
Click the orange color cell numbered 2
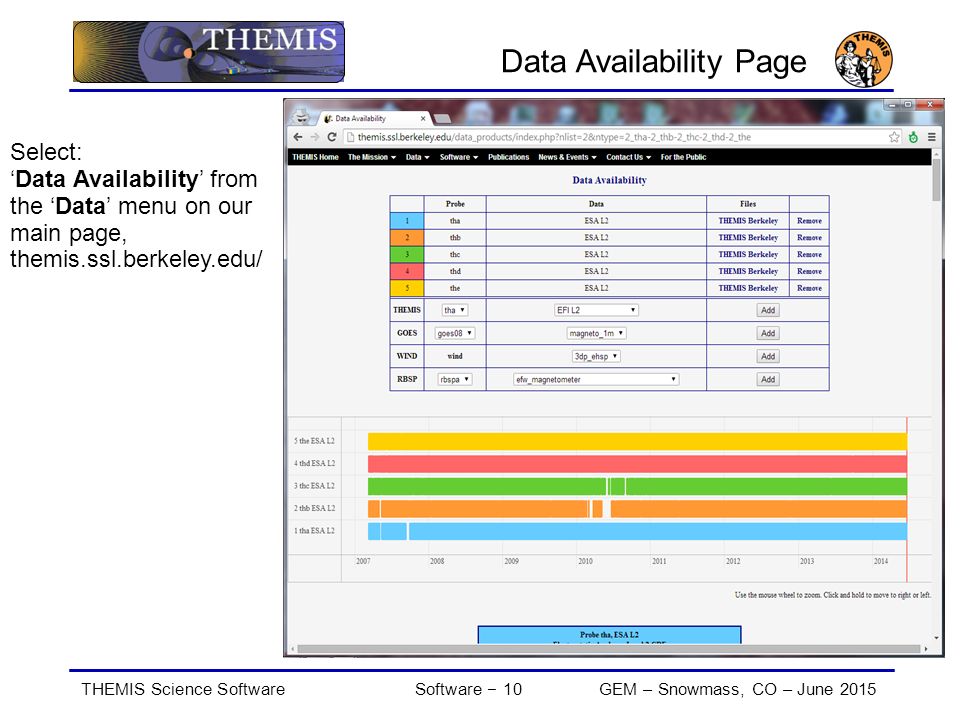coord(407,238)
